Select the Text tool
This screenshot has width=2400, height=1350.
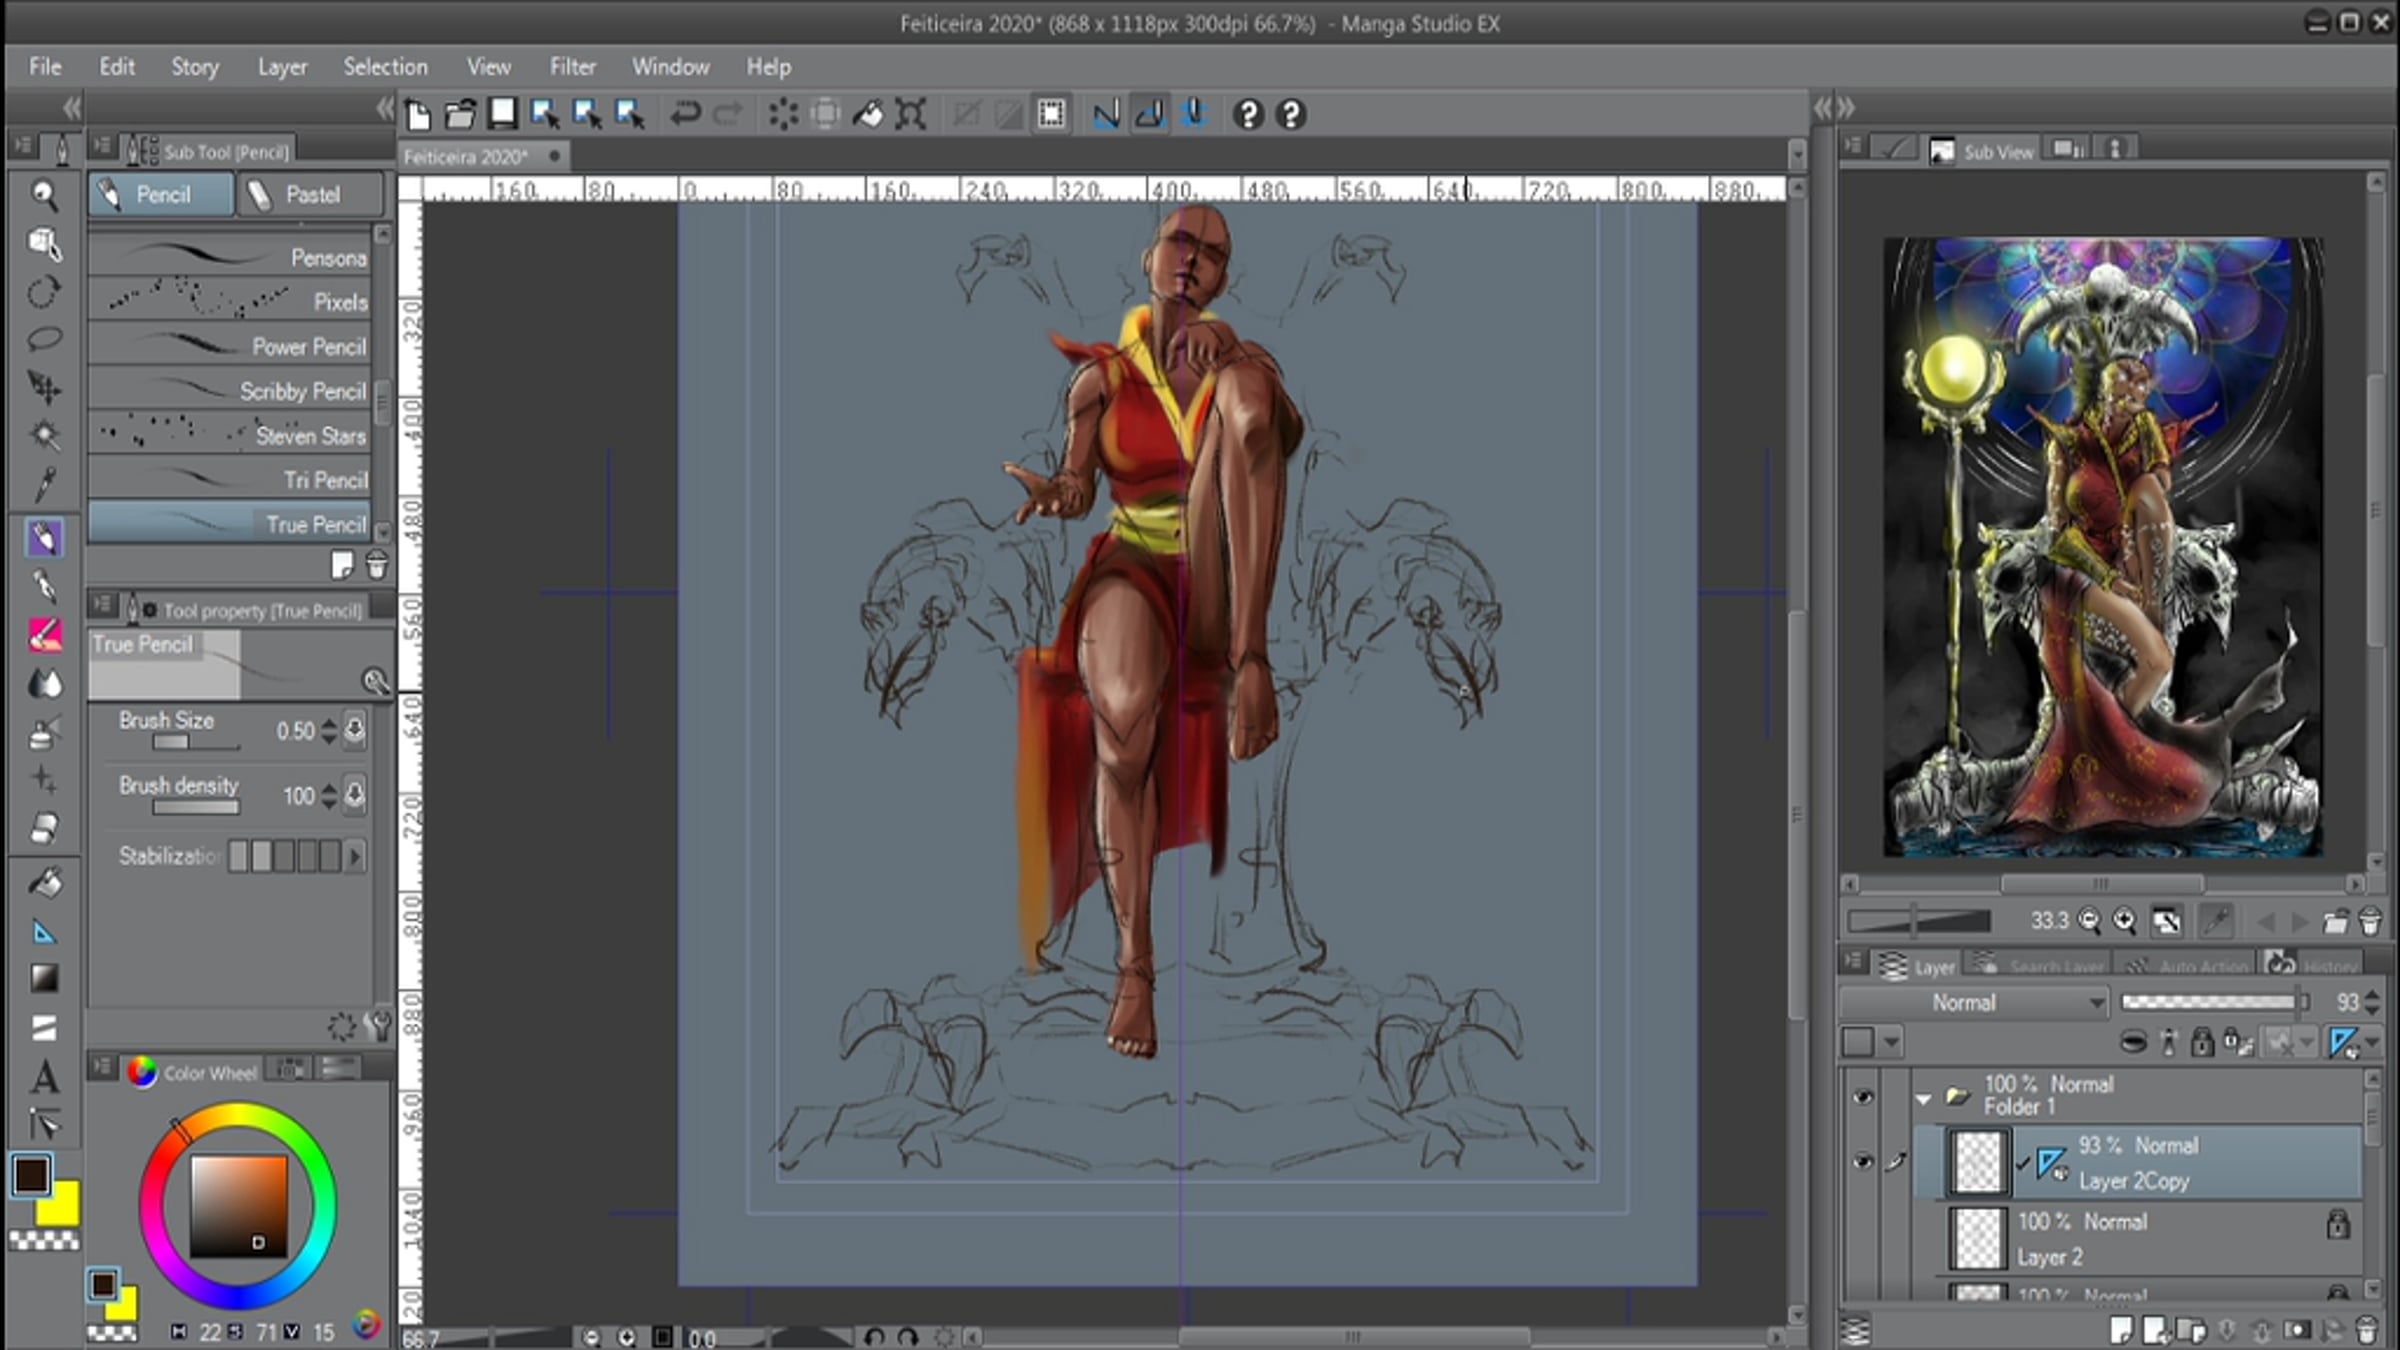[44, 1078]
